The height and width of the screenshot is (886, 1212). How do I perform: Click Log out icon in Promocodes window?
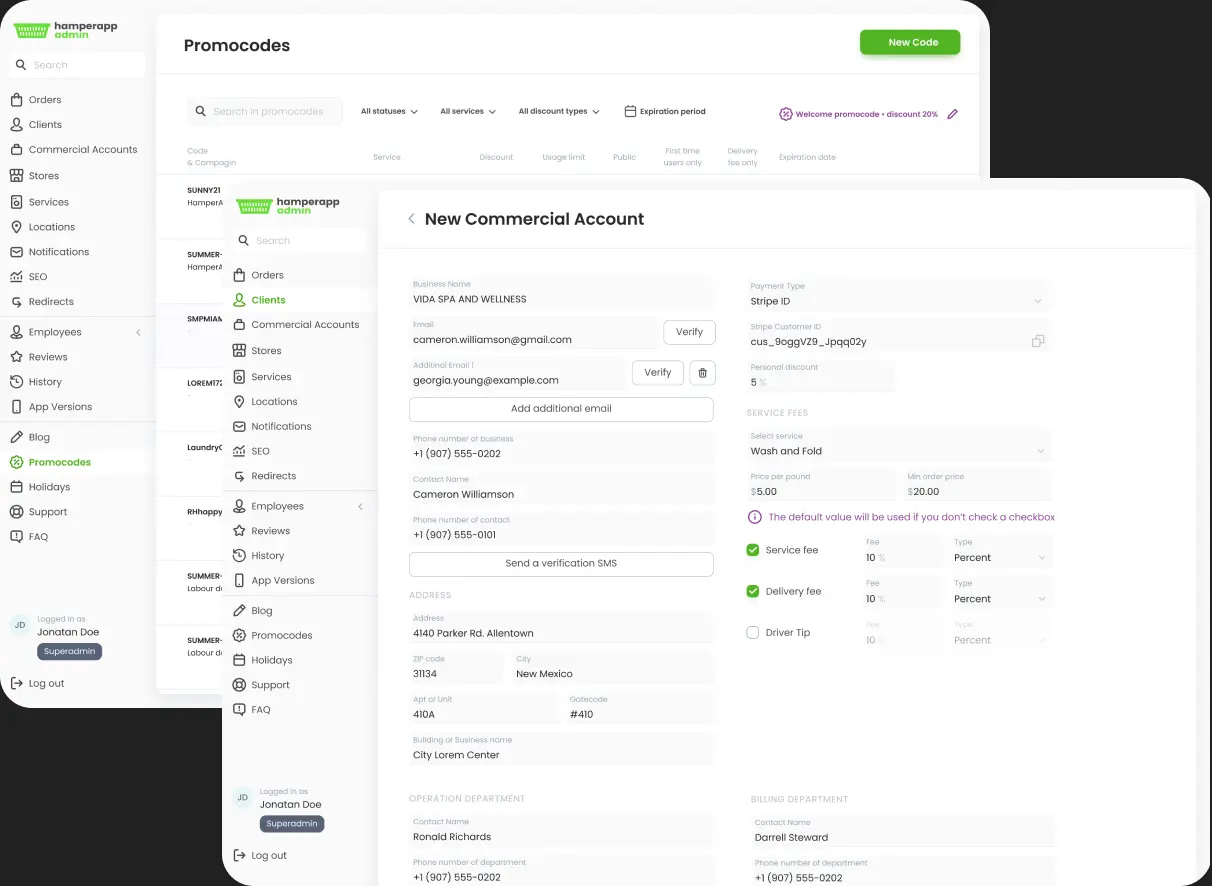pyautogui.click(x=17, y=684)
